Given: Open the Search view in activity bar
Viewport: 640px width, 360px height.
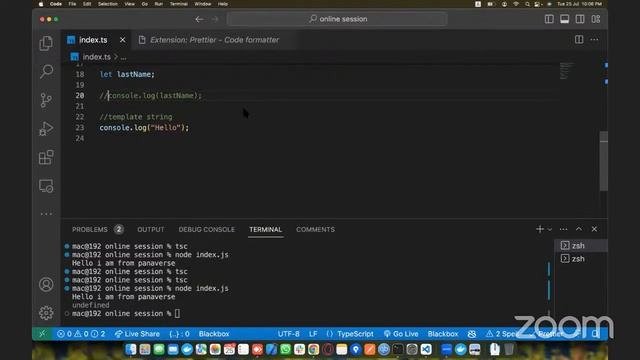Looking at the screenshot, I should (x=46, y=71).
